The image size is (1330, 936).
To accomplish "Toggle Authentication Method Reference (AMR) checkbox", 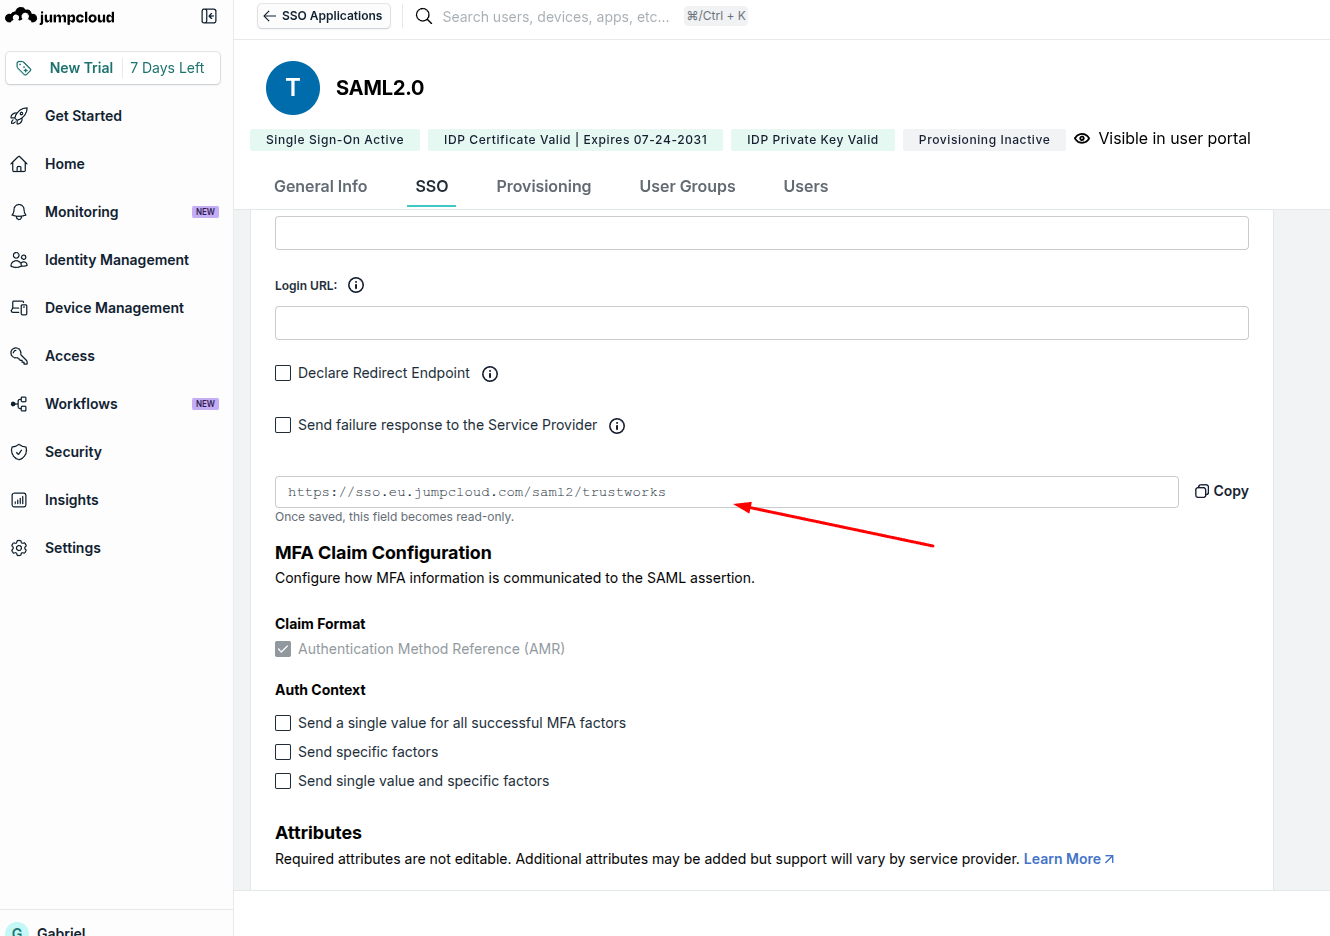I will pyautogui.click(x=283, y=649).
